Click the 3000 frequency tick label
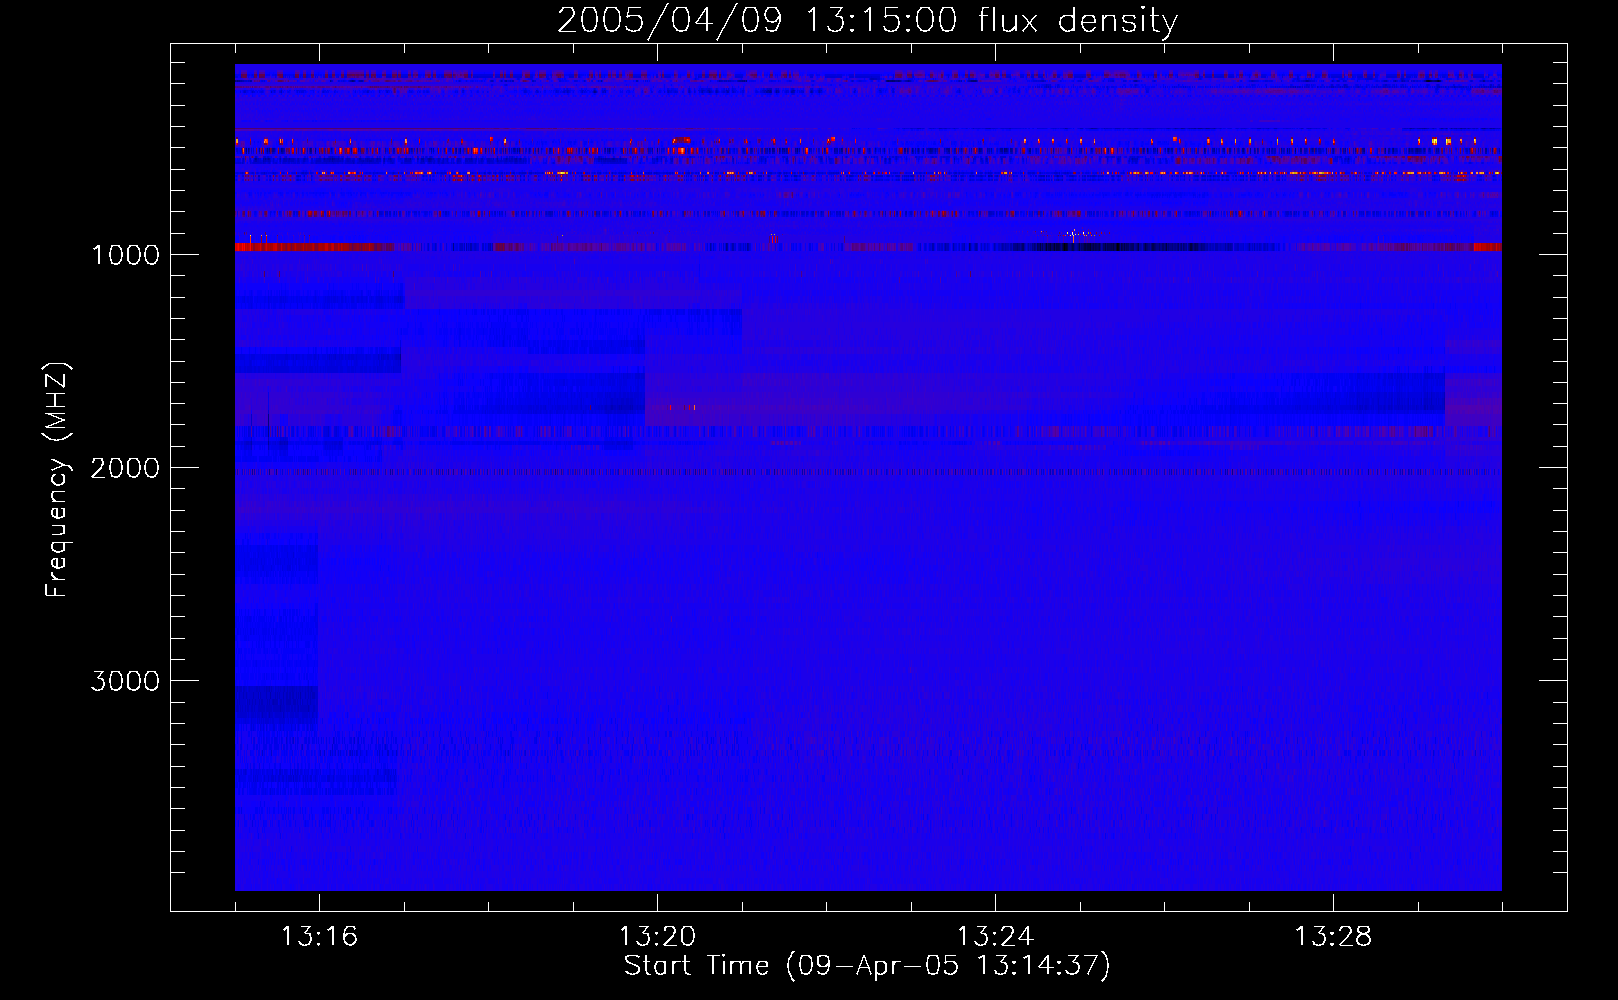The height and width of the screenshot is (1000, 1618). click(x=125, y=681)
